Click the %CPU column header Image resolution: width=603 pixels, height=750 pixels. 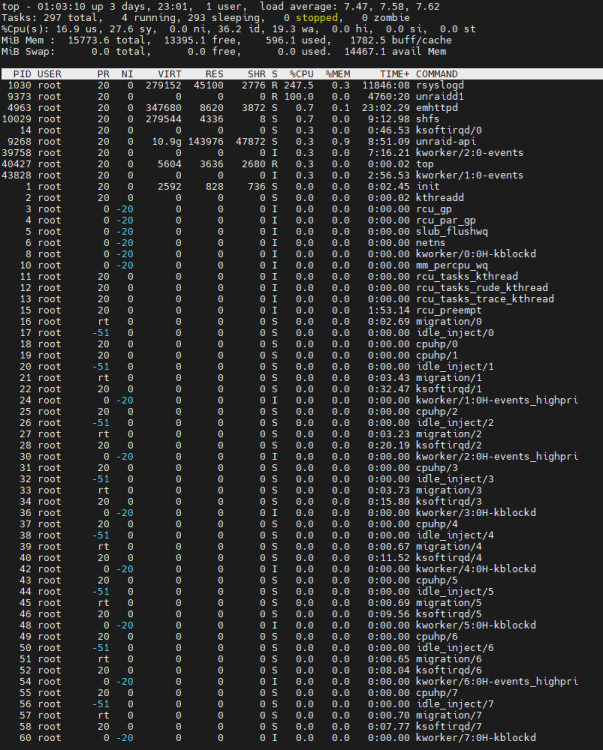[301, 74]
